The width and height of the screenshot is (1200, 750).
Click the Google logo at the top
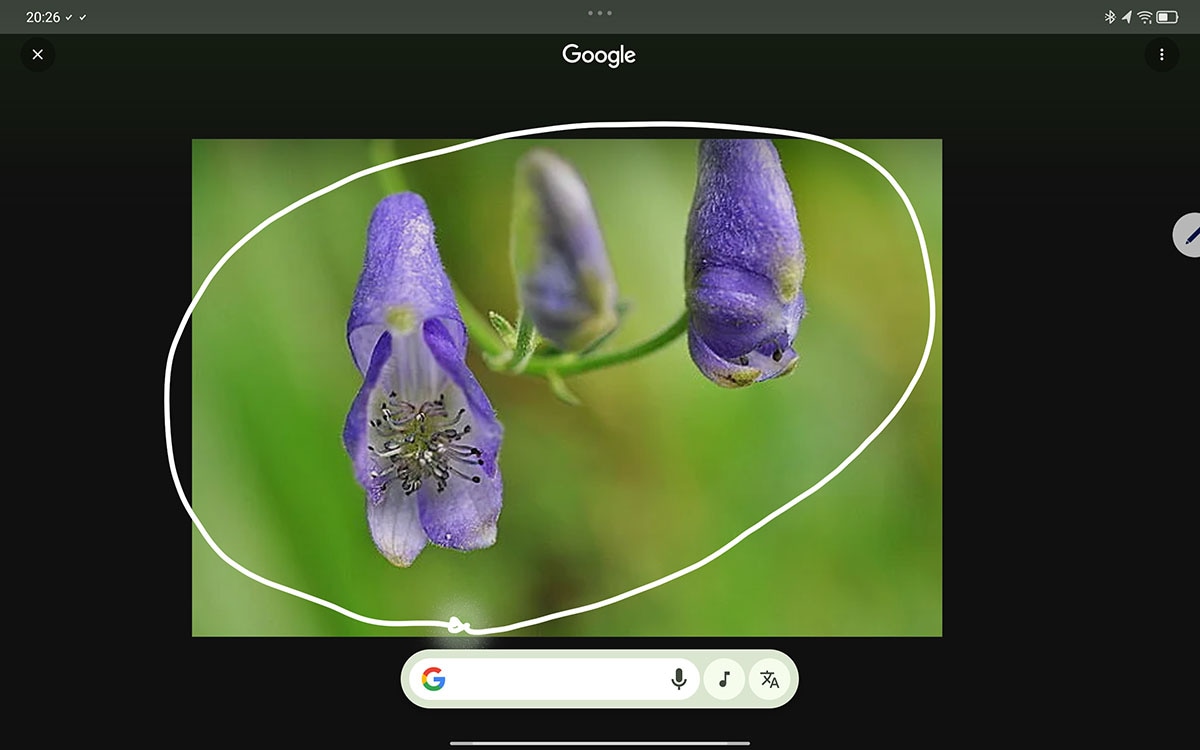pos(599,55)
